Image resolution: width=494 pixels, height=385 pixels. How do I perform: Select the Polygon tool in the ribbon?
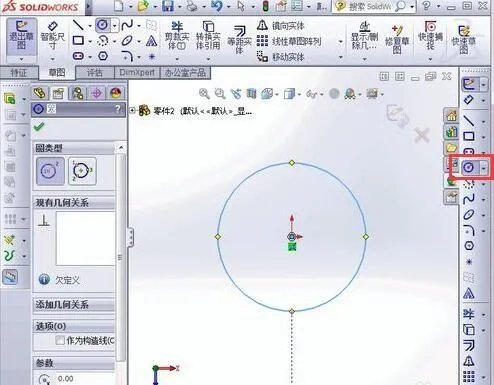(103, 56)
